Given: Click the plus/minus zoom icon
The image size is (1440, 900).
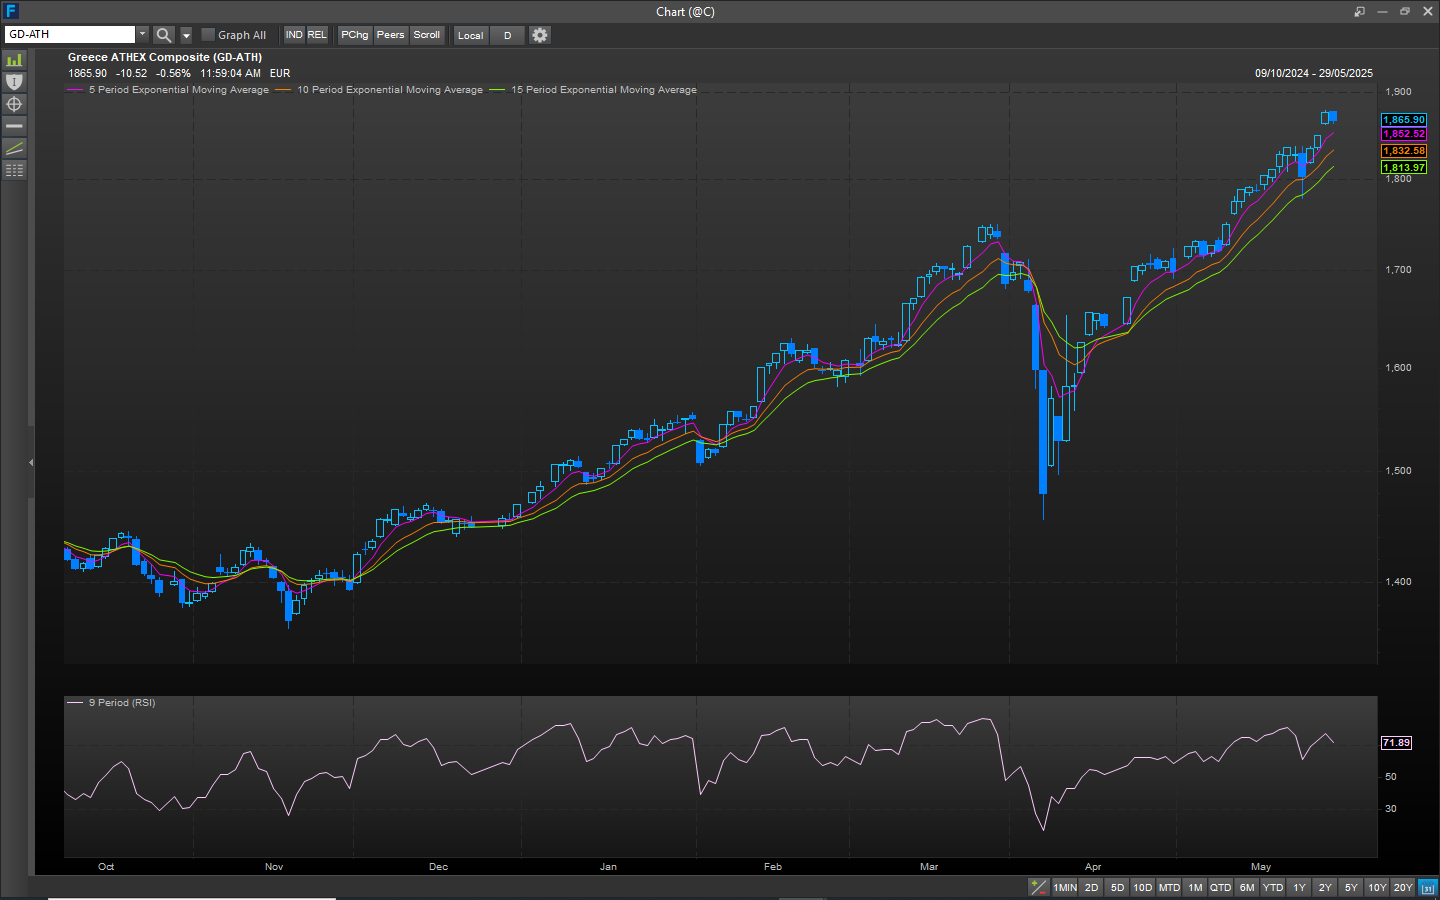Looking at the screenshot, I should 1039,887.
